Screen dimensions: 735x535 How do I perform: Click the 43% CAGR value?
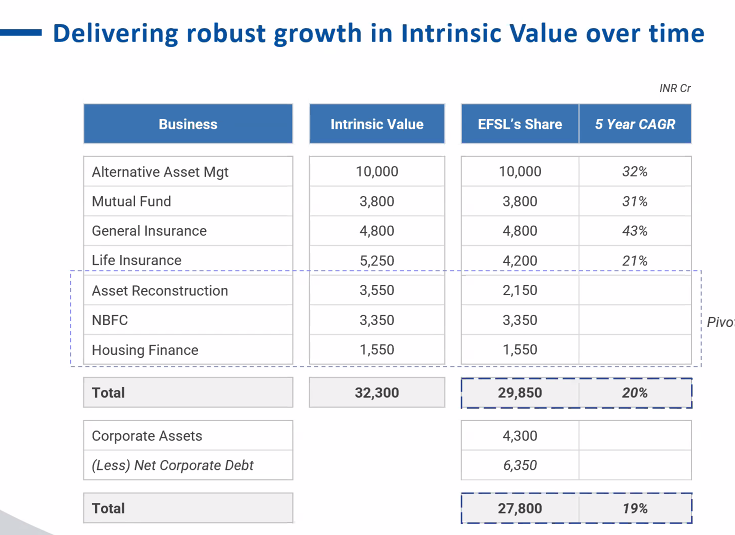tap(635, 231)
